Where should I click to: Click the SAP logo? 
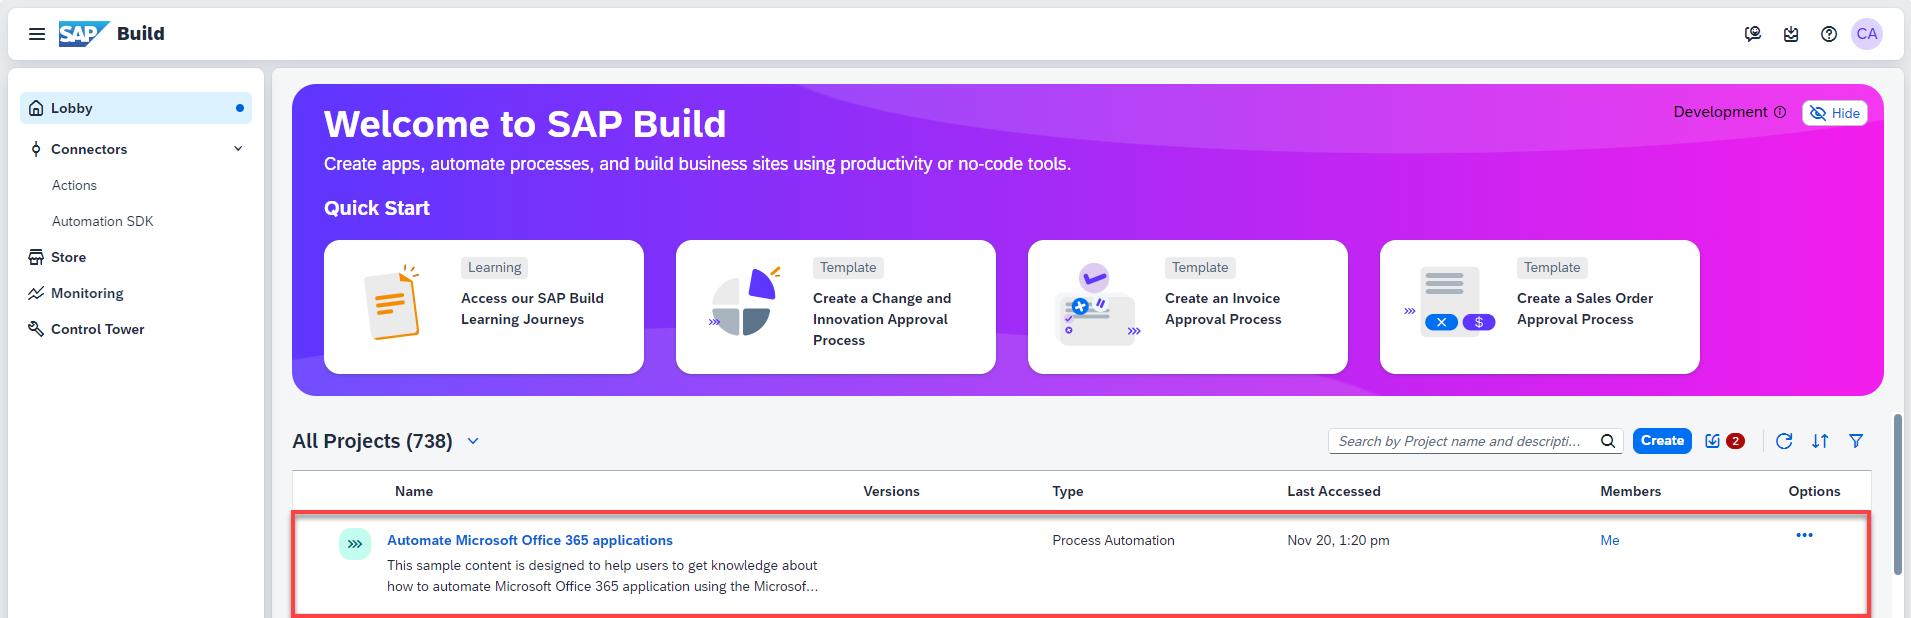coord(83,34)
